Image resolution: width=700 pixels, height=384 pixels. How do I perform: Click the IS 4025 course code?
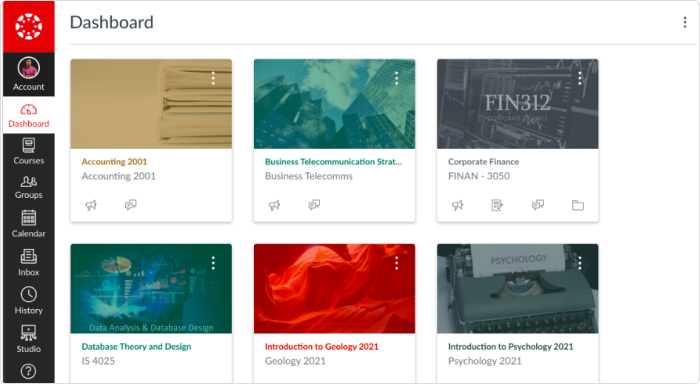click(98, 361)
